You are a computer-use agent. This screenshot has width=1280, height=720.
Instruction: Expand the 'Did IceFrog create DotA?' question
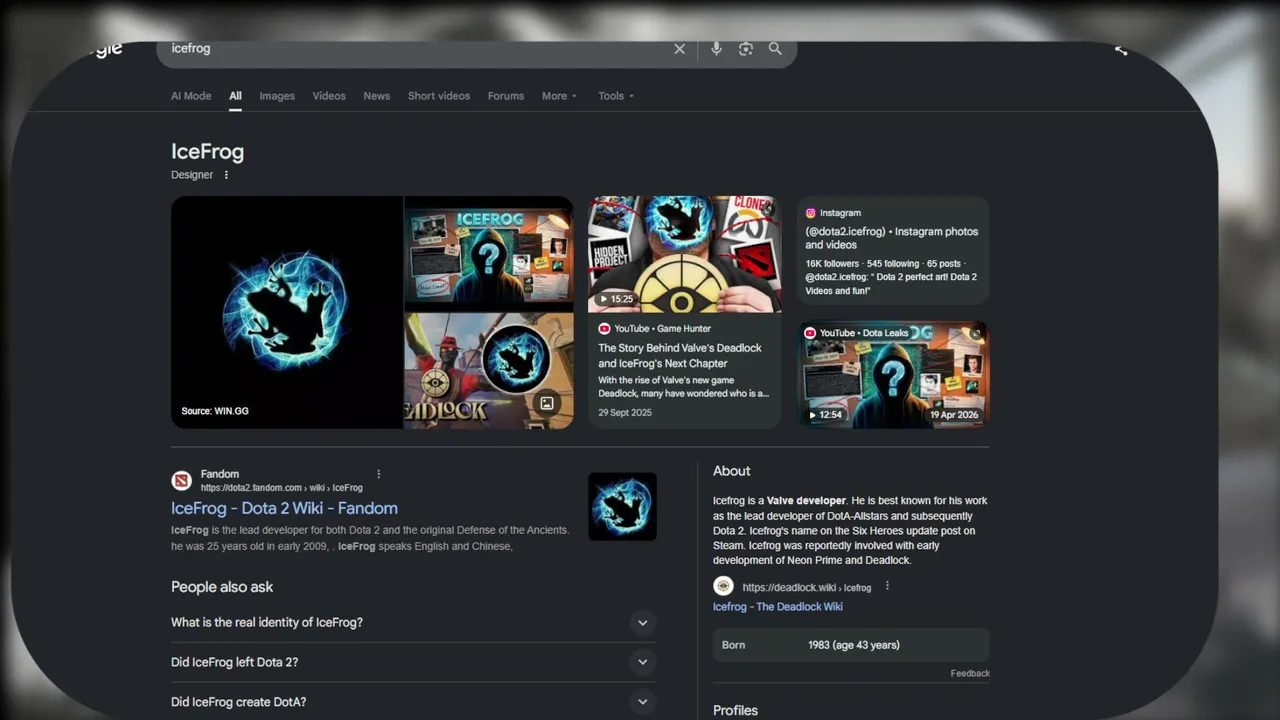point(643,702)
